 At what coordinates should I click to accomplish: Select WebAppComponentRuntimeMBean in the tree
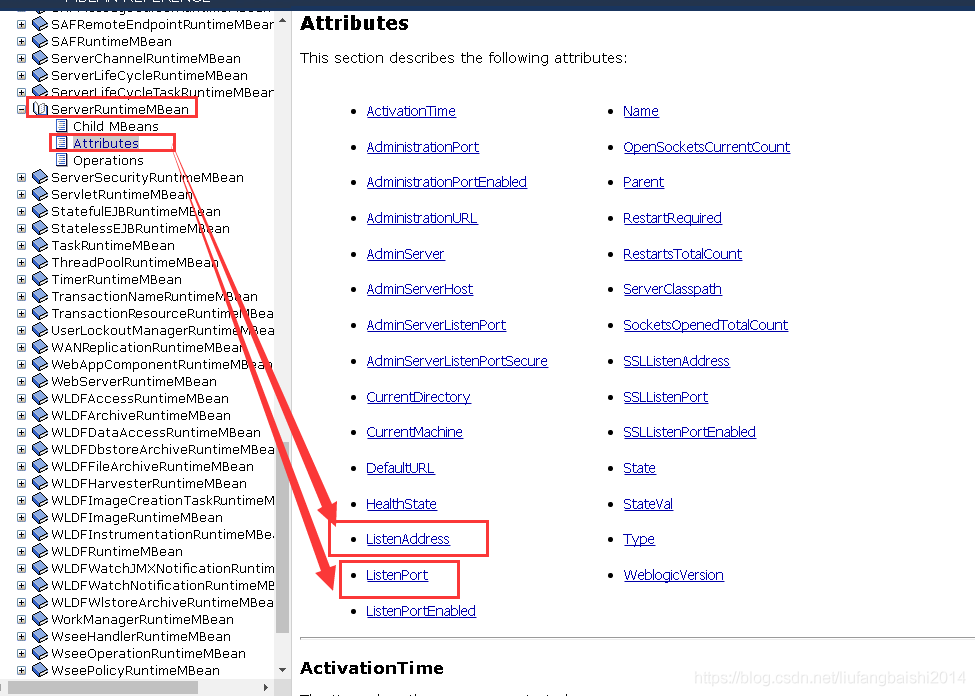[162, 364]
